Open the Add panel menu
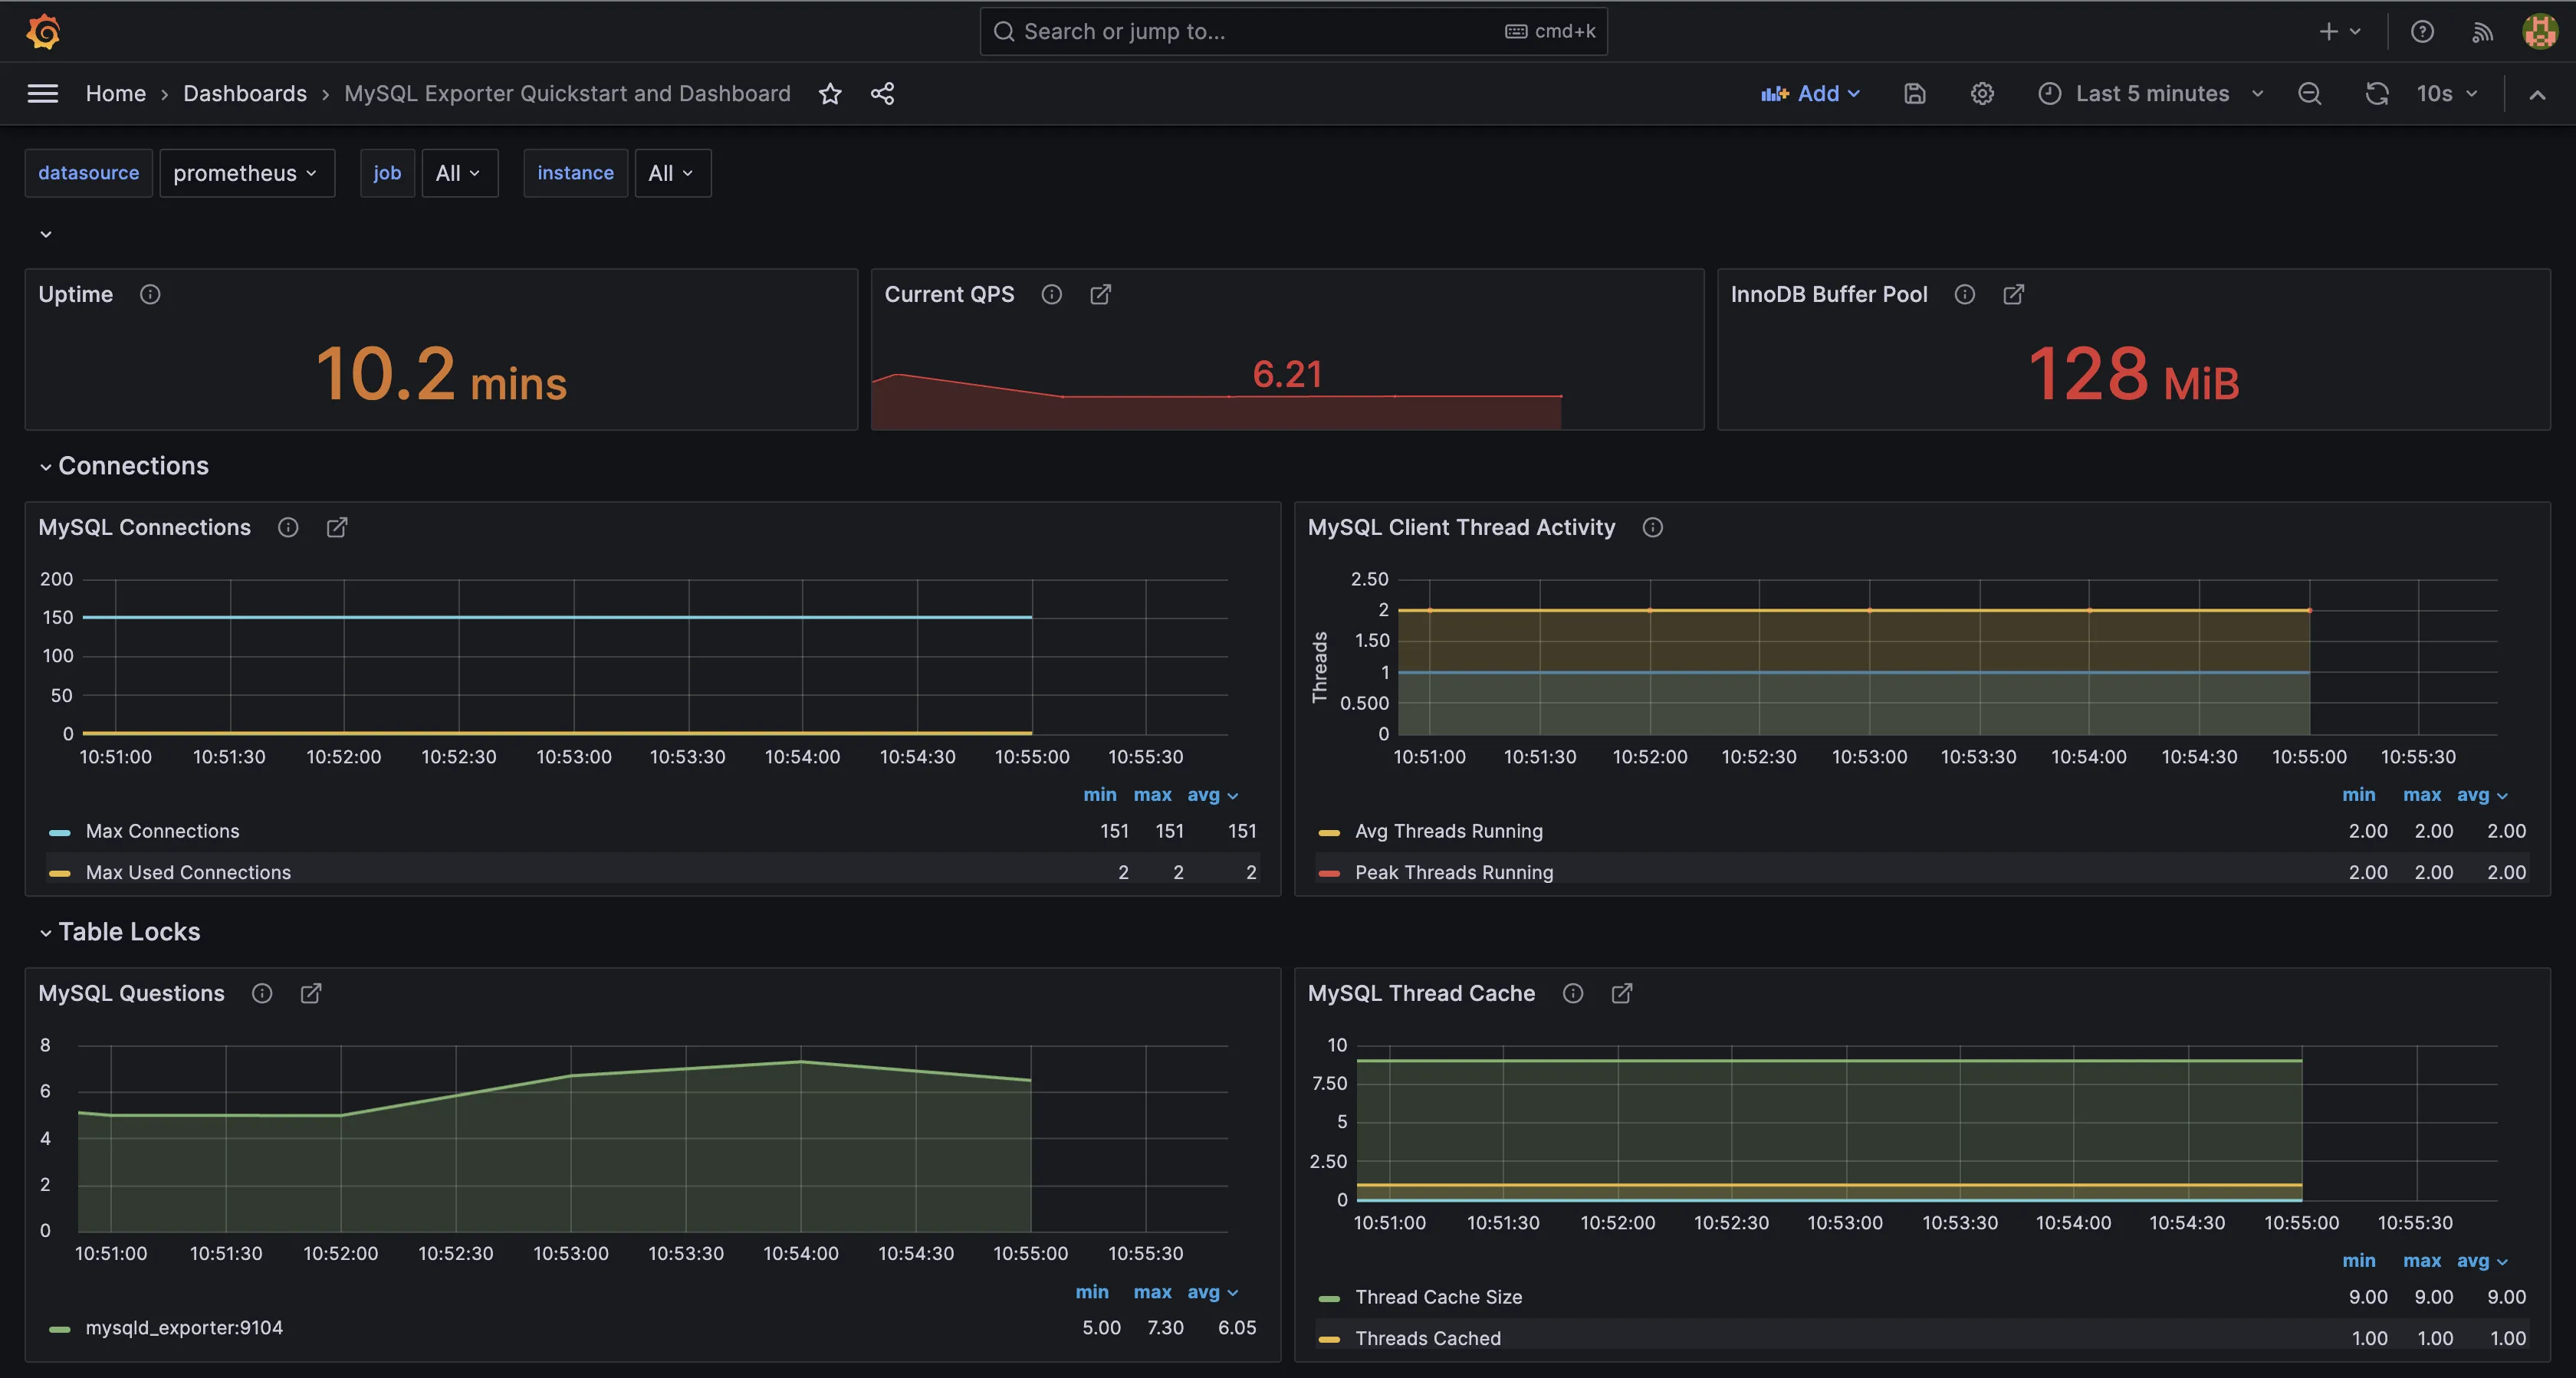 pos(1811,94)
